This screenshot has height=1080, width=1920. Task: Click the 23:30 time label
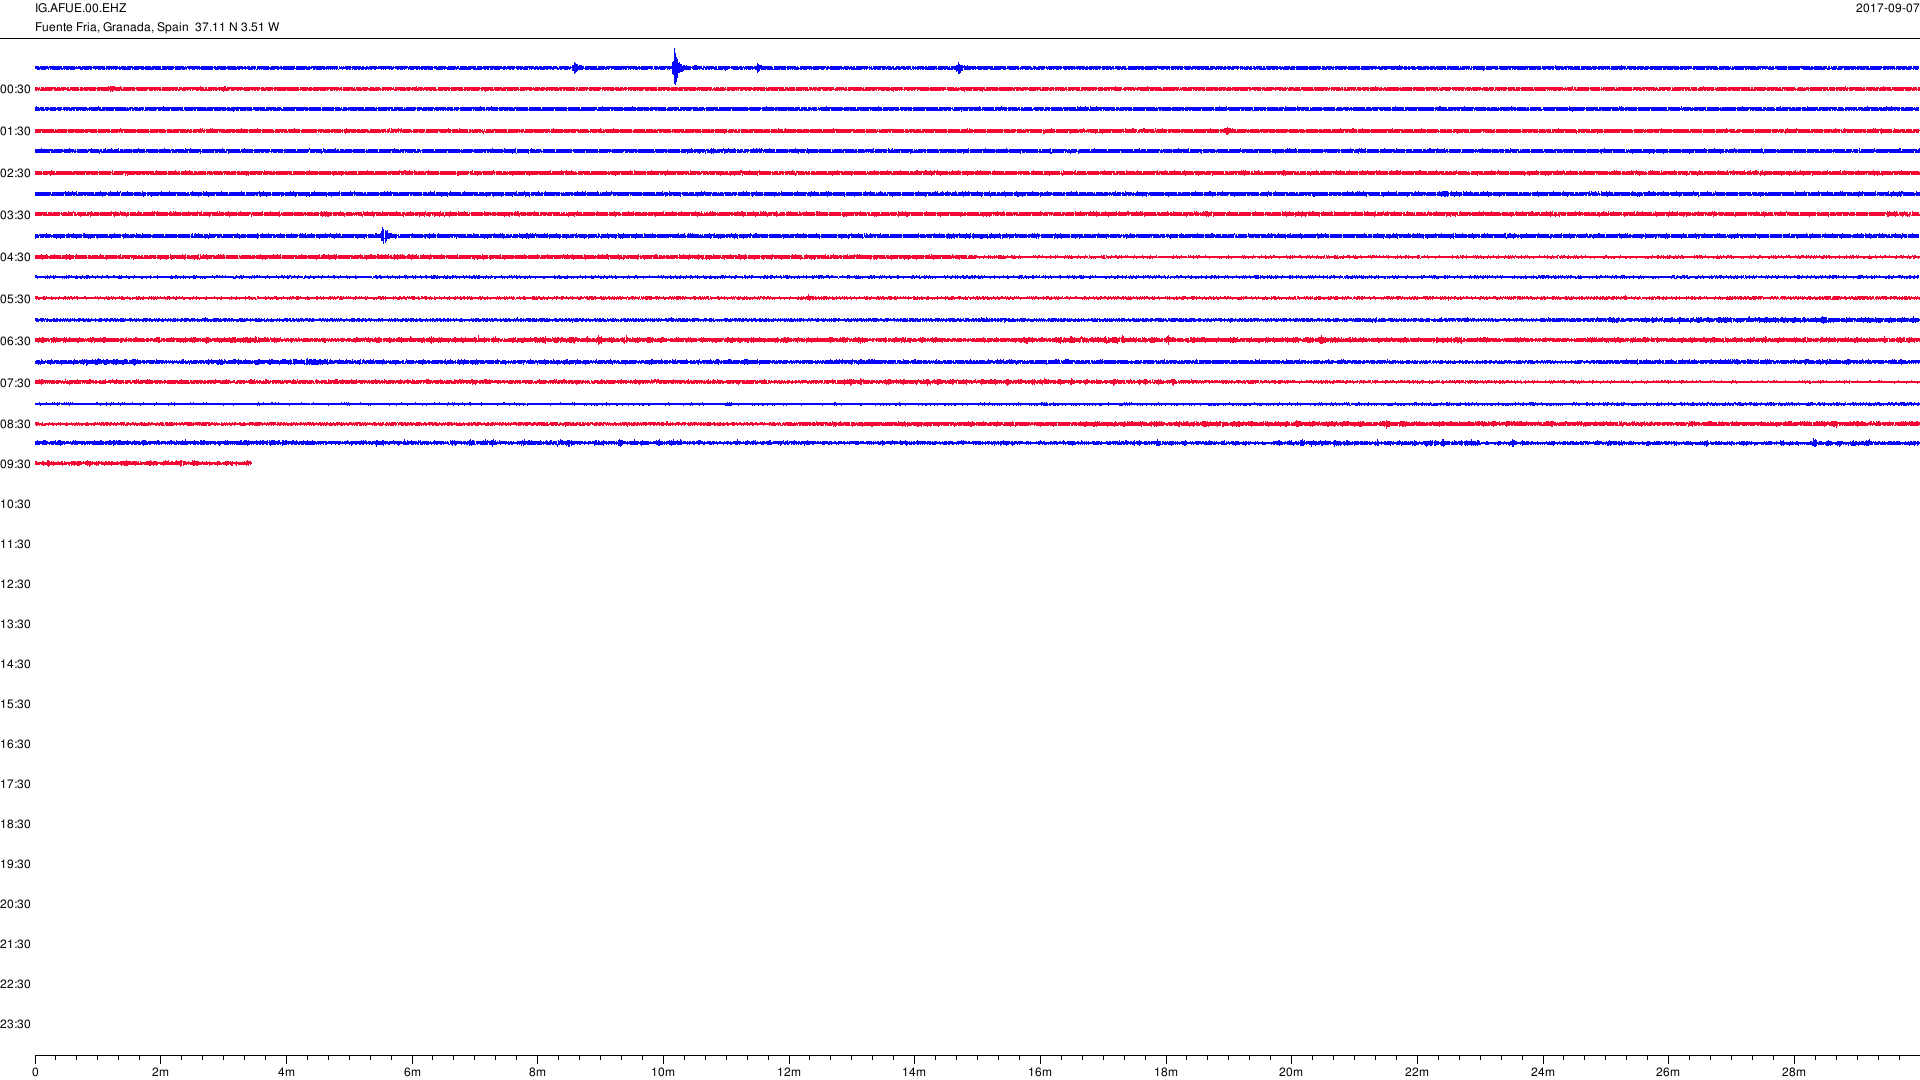pos(15,1024)
